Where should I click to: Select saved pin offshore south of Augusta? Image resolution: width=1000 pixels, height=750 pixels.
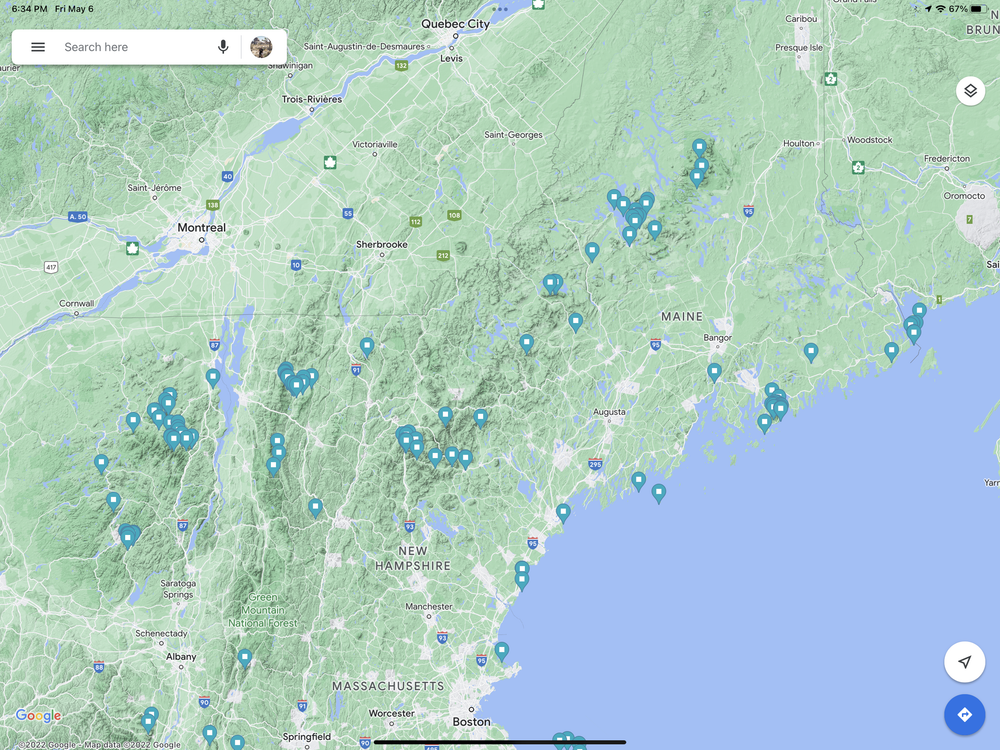(x=659, y=493)
